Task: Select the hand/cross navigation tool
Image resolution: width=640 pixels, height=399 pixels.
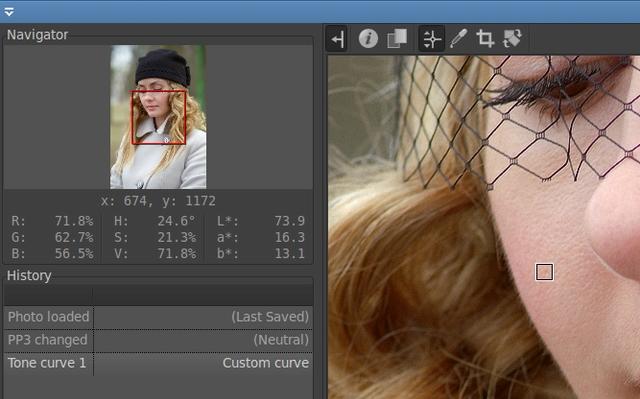Action: coord(432,39)
